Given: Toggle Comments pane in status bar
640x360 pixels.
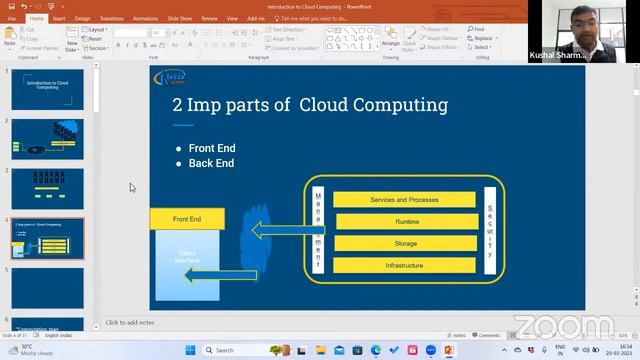Looking at the screenshot, I should coord(486,335).
